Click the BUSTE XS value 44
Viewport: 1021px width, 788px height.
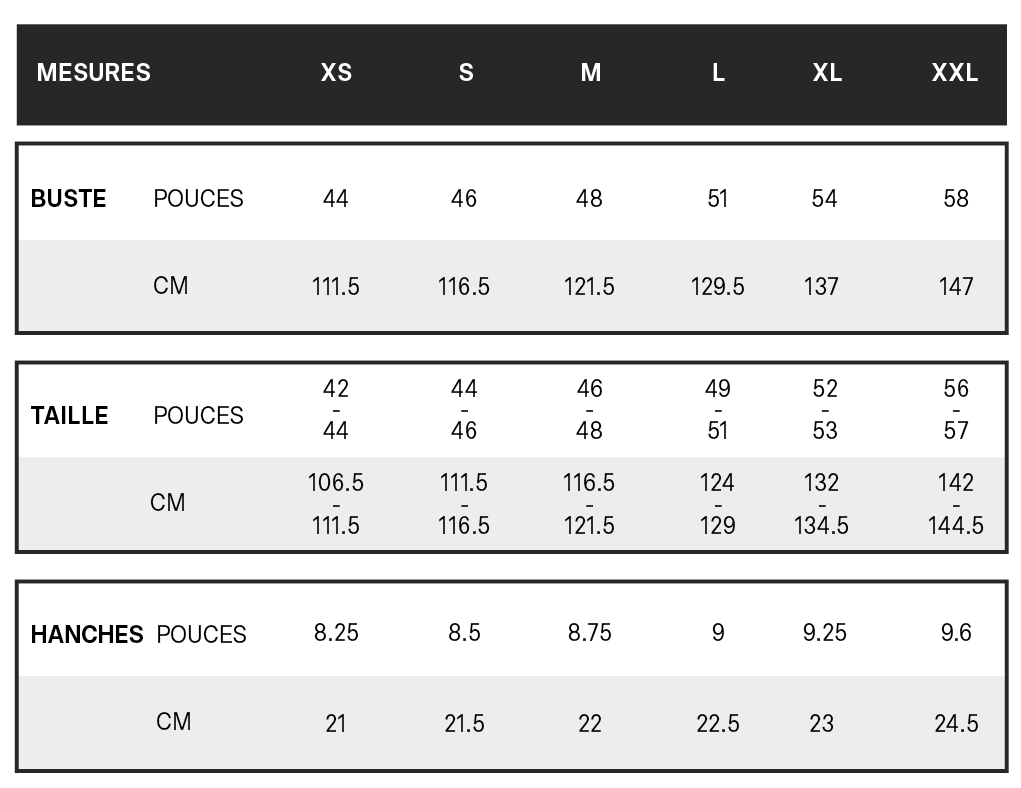pyautogui.click(x=335, y=199)
